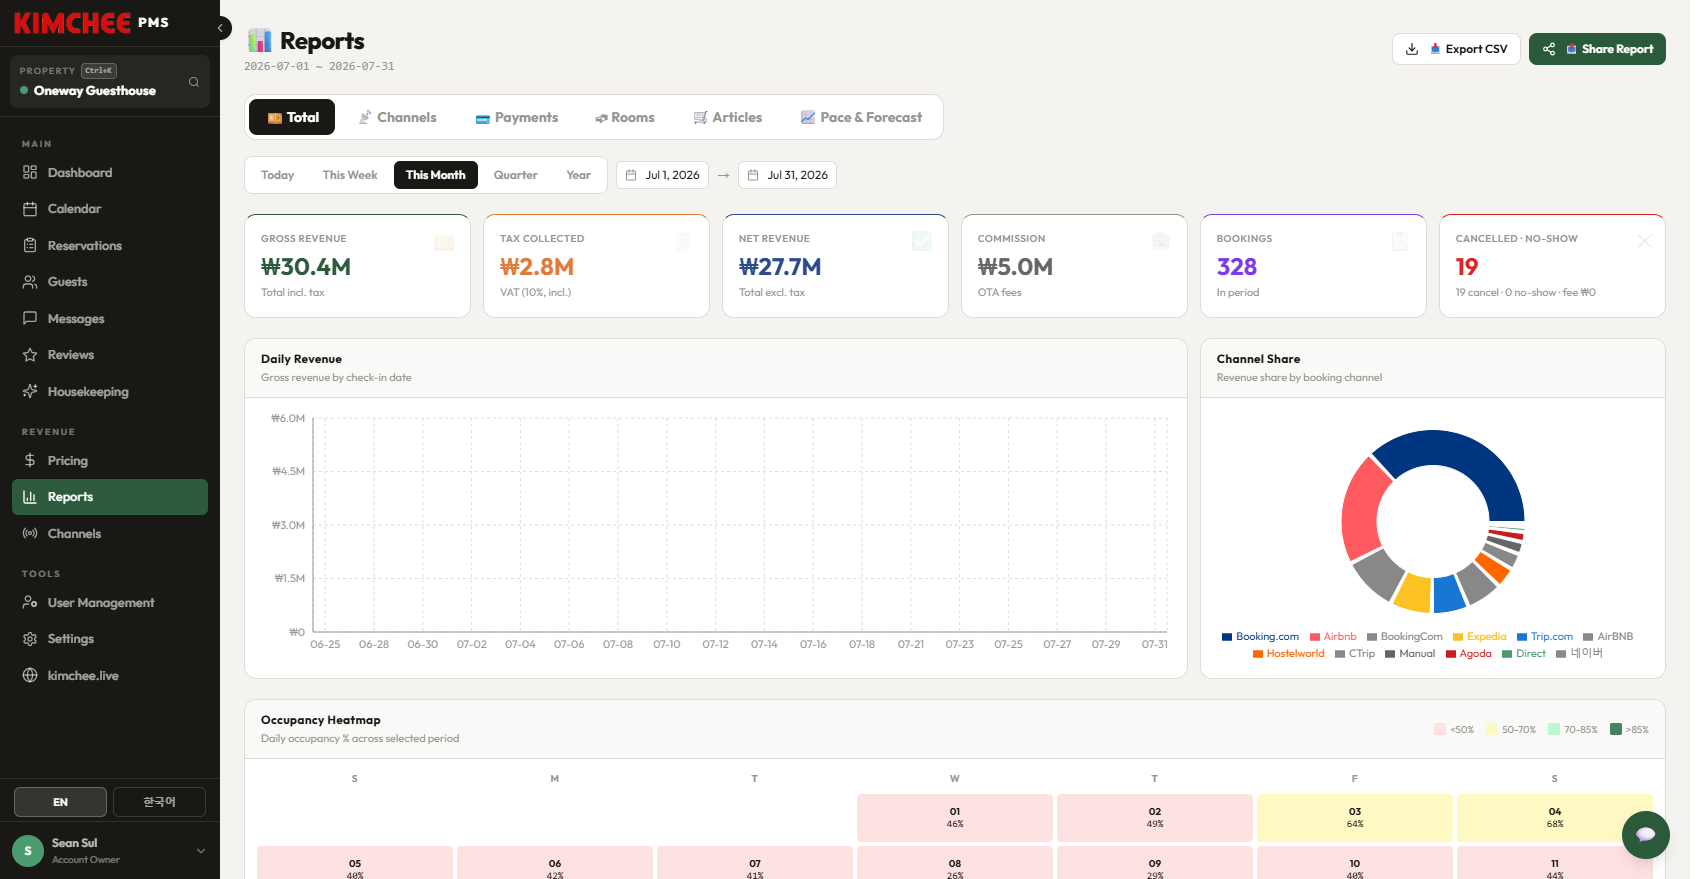
Task: Click the Gross Revenue value ₩30.4M
Action: (x=306, y=267)
